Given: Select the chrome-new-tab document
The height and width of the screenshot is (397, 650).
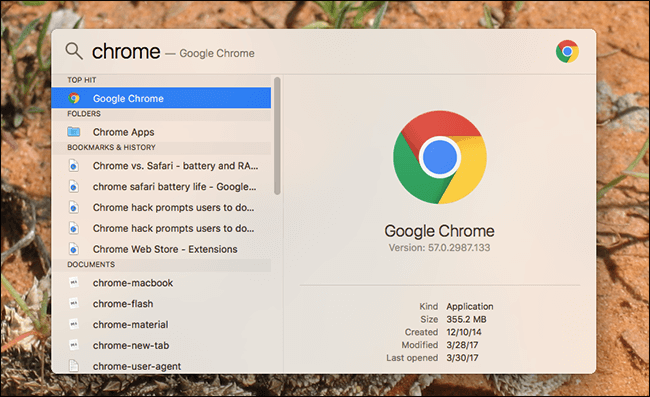Looking at the screenshot, I should [161, 345].
